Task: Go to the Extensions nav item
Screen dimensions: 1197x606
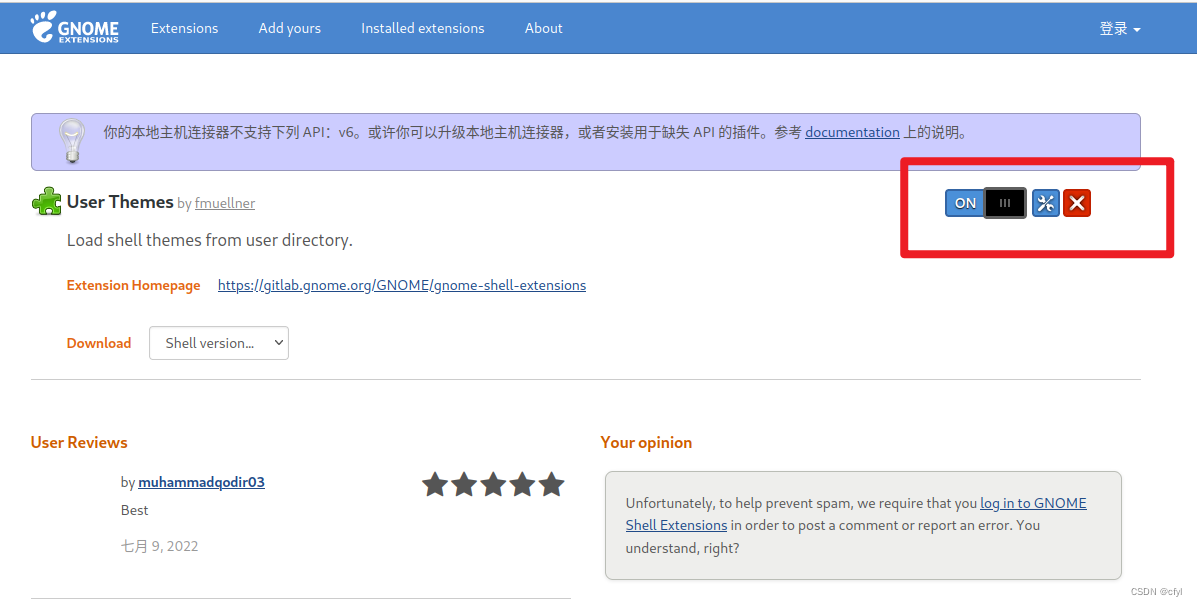Action: pos(184,28)
